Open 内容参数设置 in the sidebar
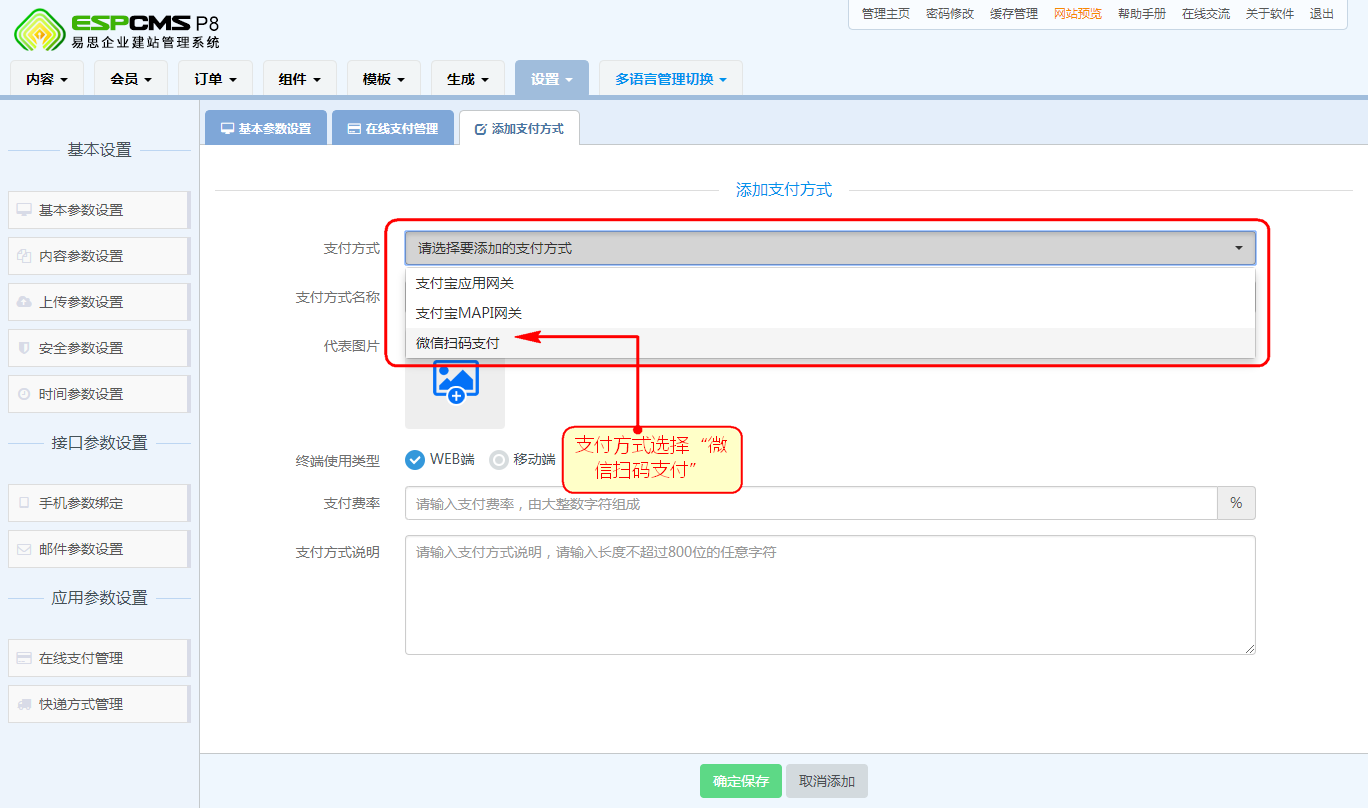This screenshot has height=808, width=1368. tap(98, 256)
